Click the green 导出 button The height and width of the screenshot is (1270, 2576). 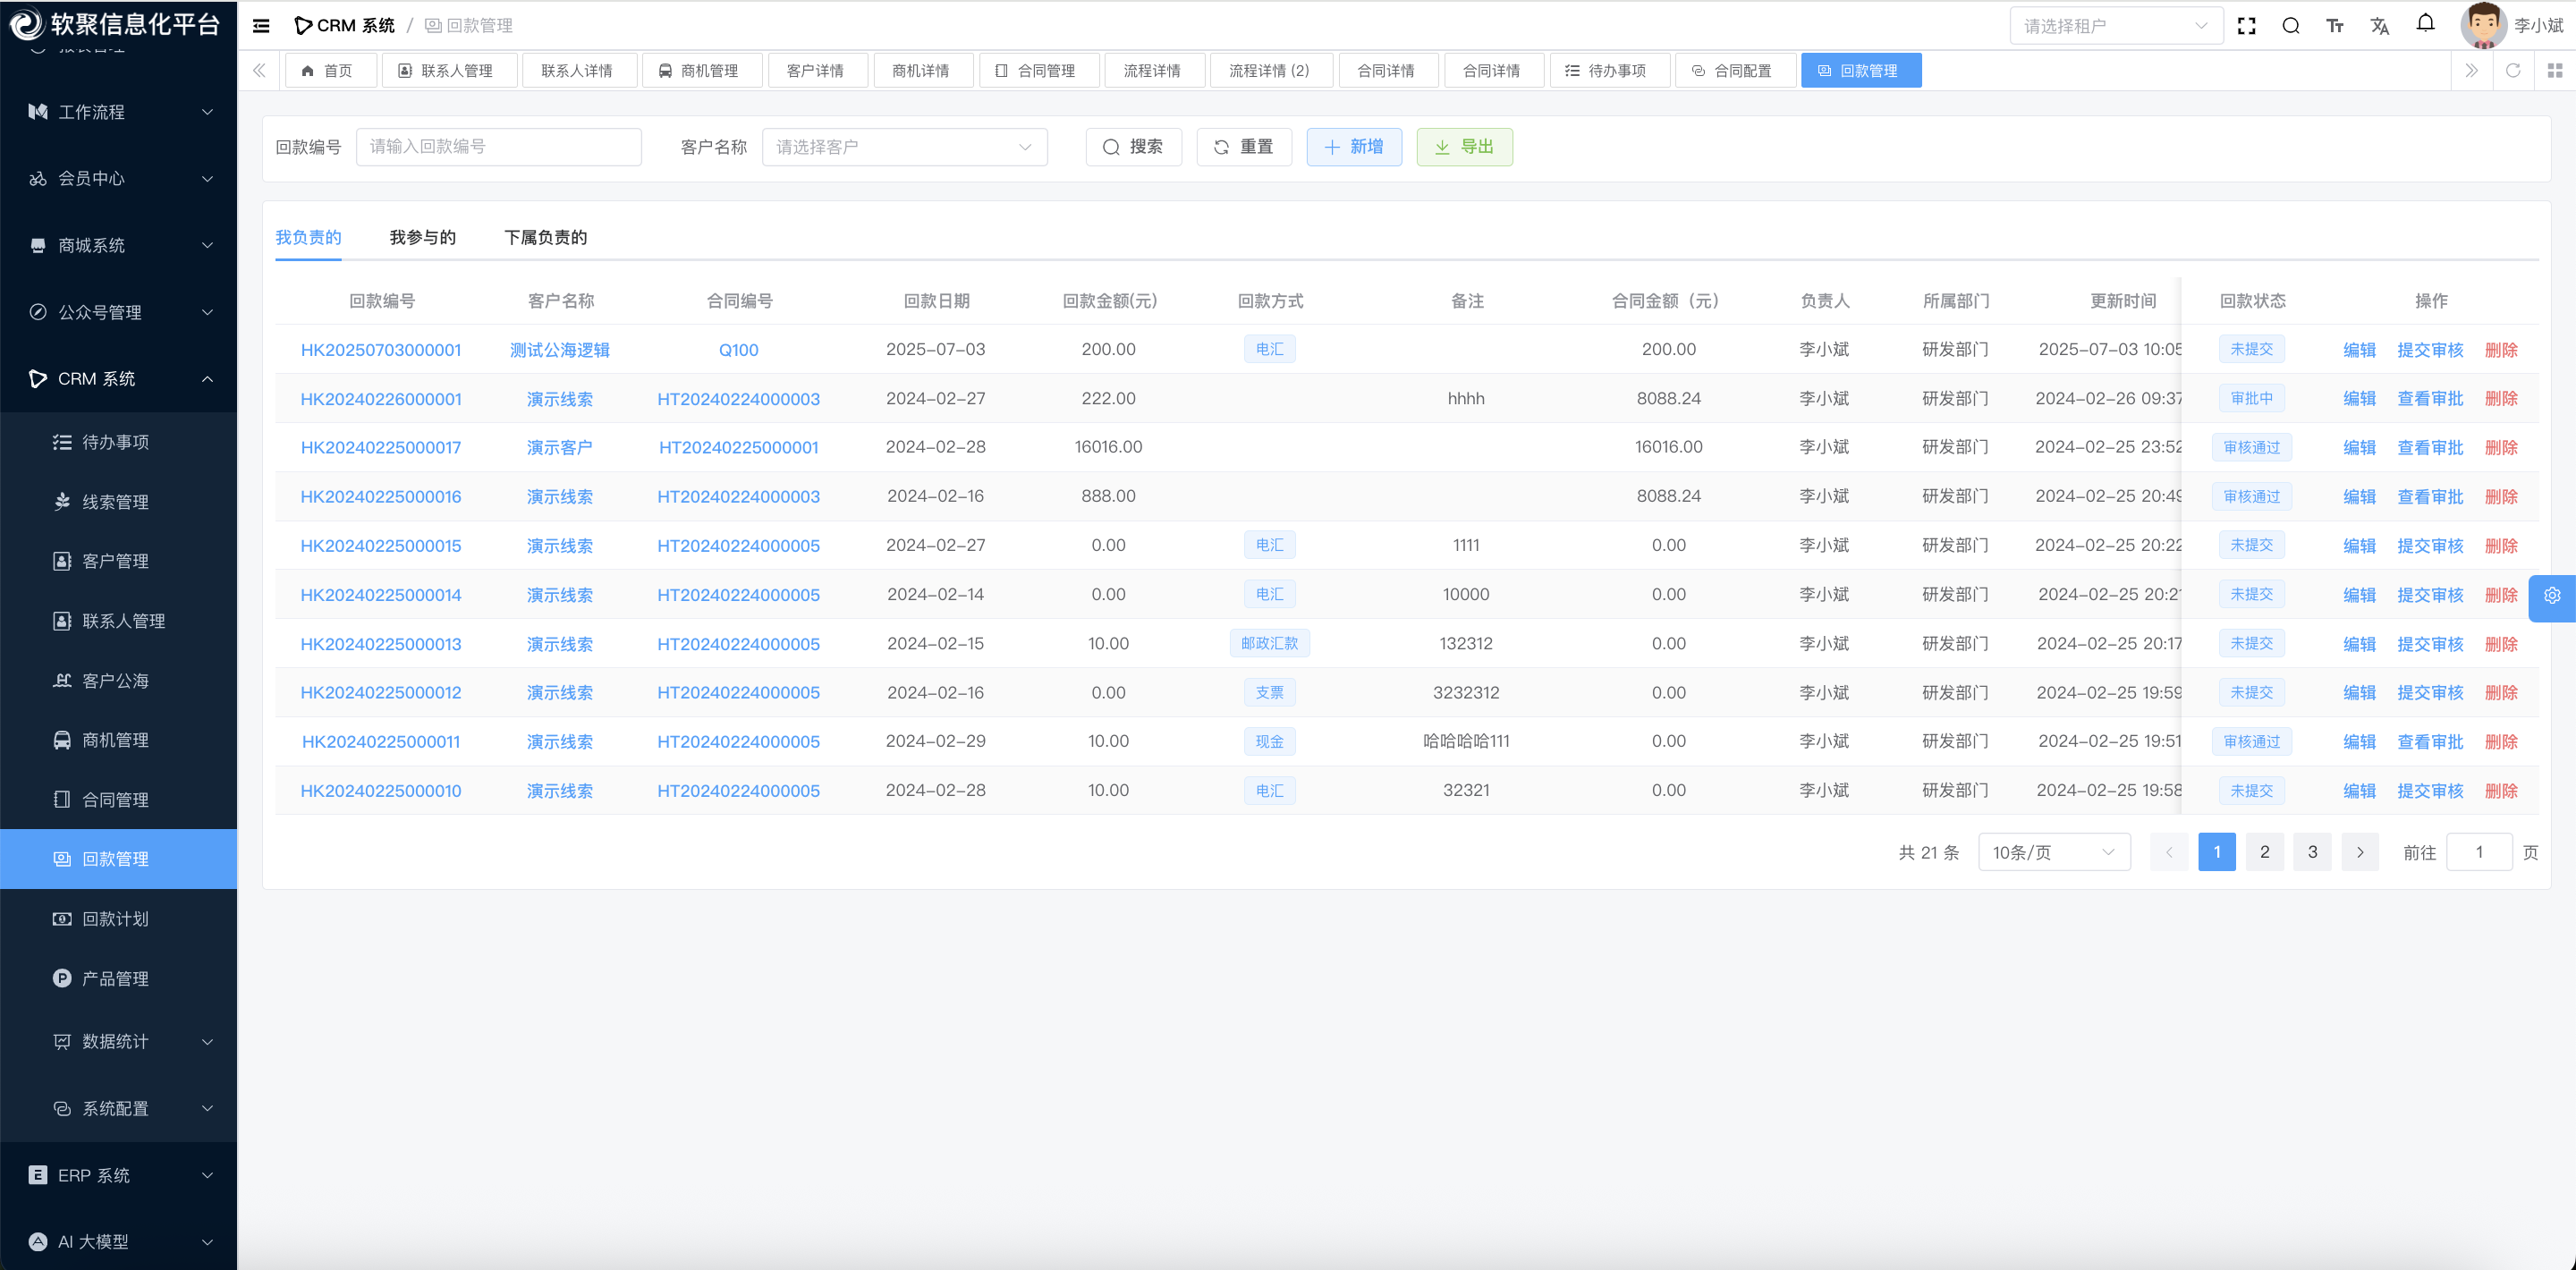1463,147
